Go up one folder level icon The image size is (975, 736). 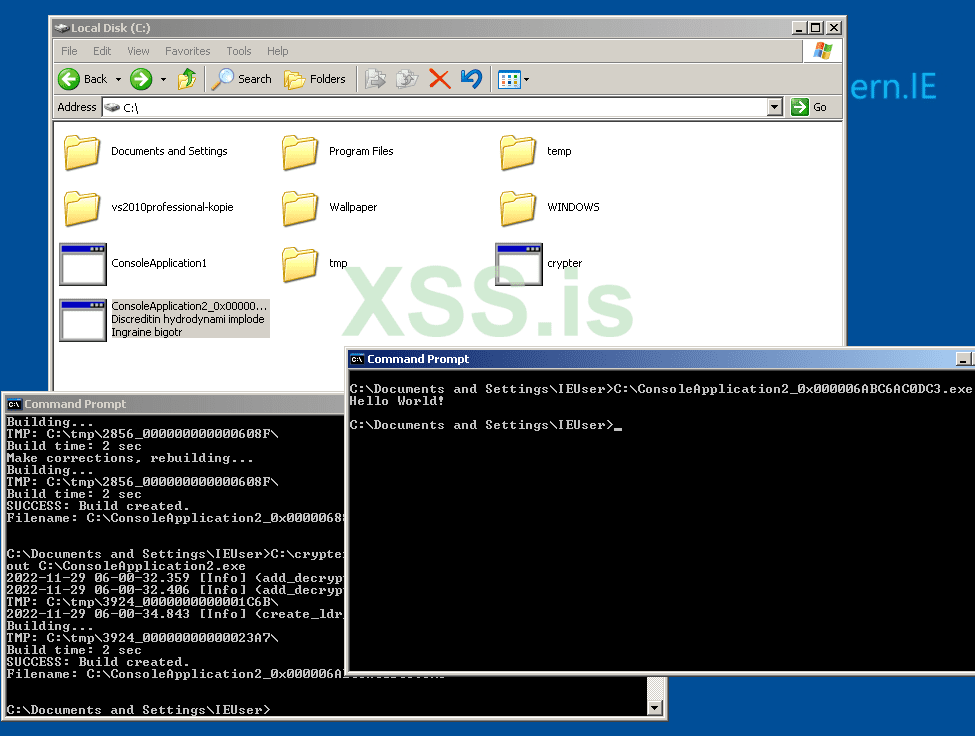187,79
